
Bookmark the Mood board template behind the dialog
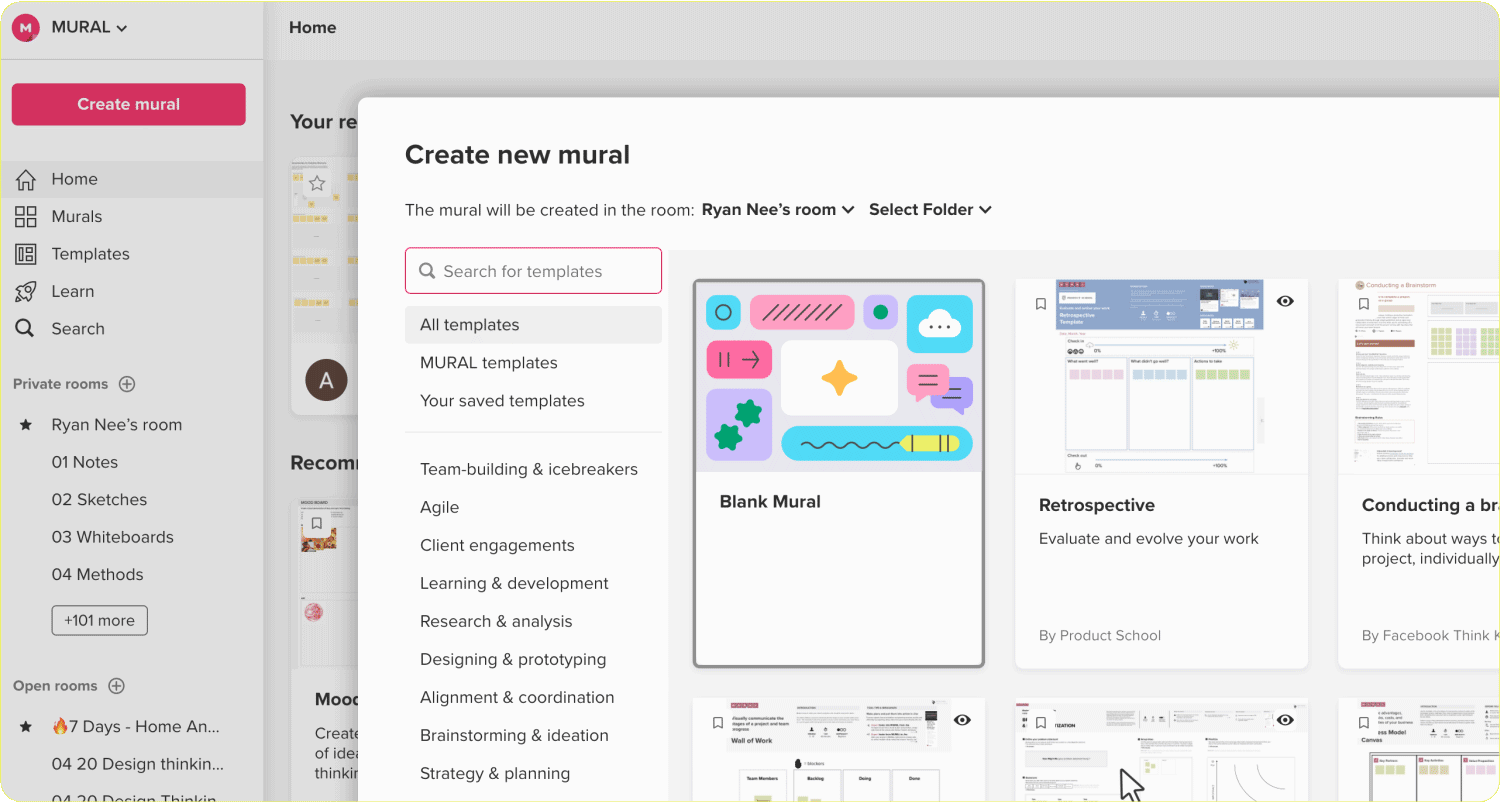[317, 523]
